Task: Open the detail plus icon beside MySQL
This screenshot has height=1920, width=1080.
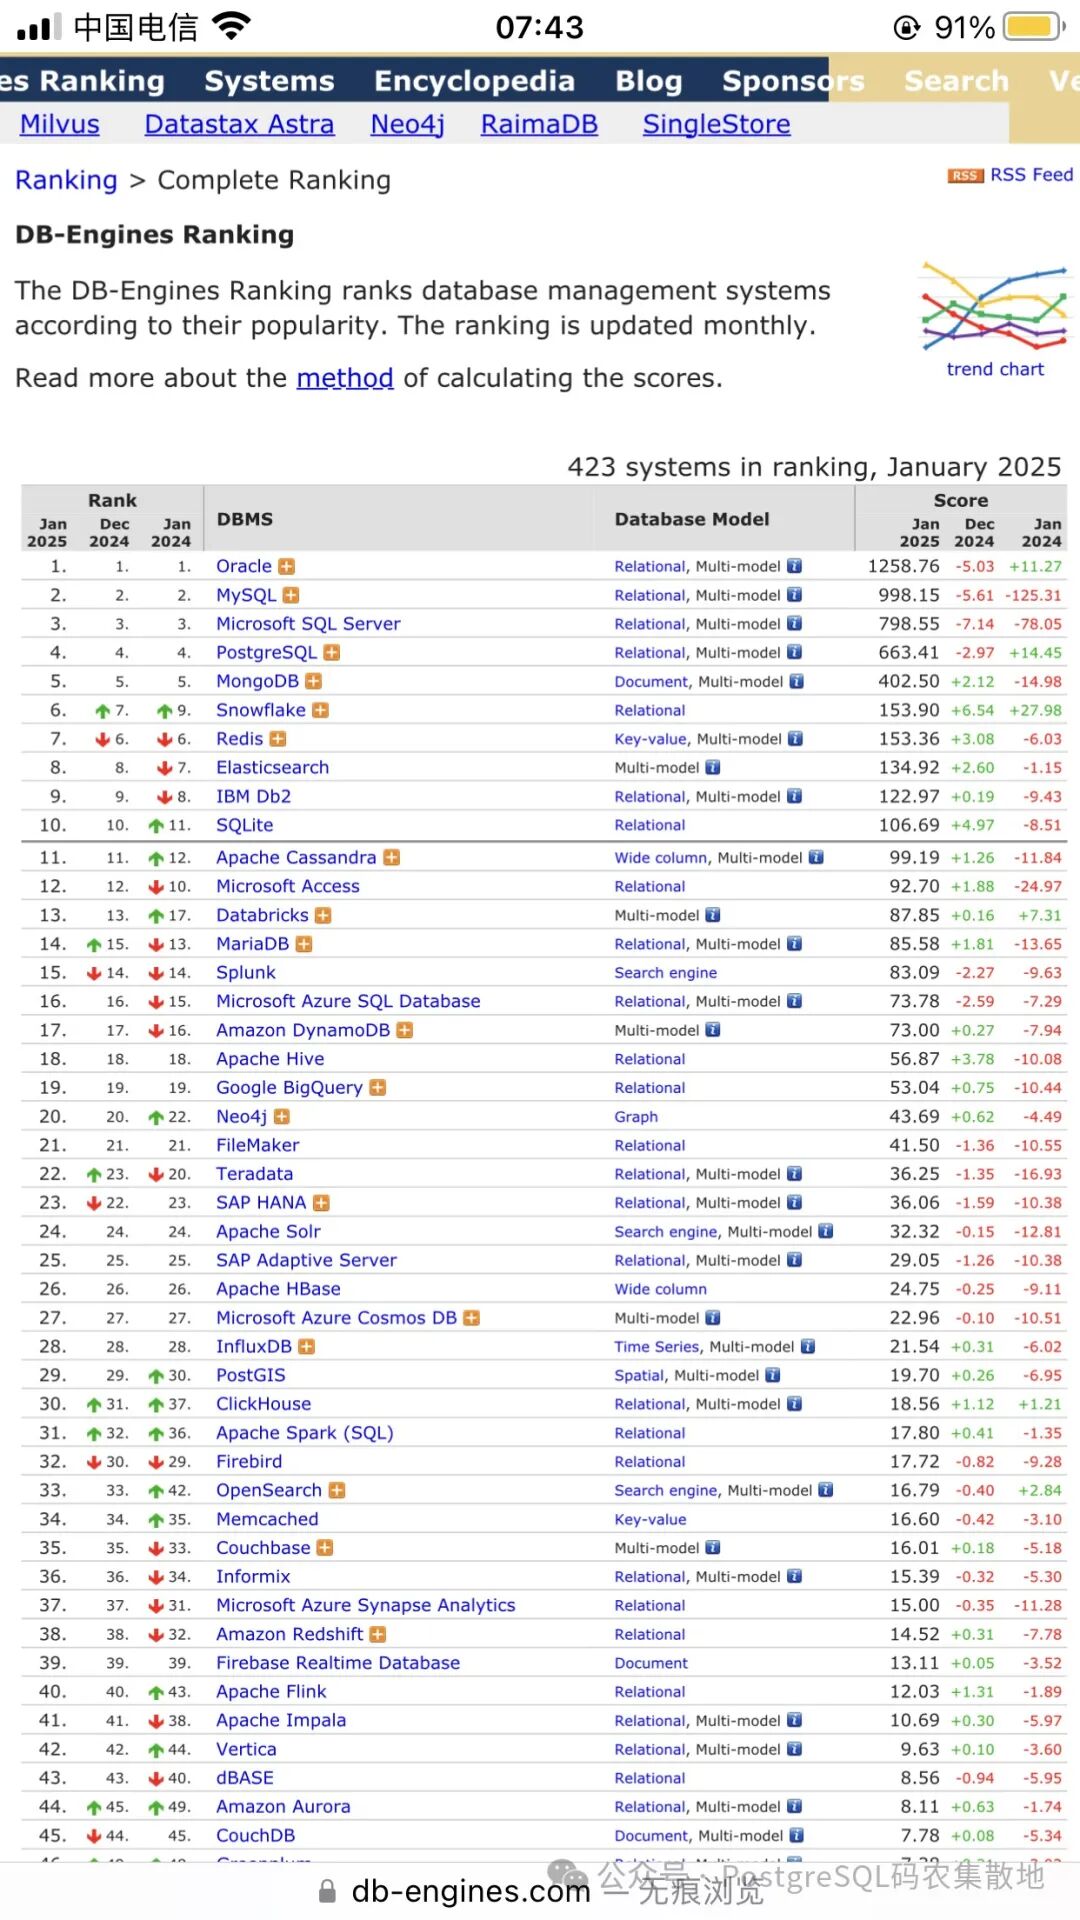Action: (291, 595)
